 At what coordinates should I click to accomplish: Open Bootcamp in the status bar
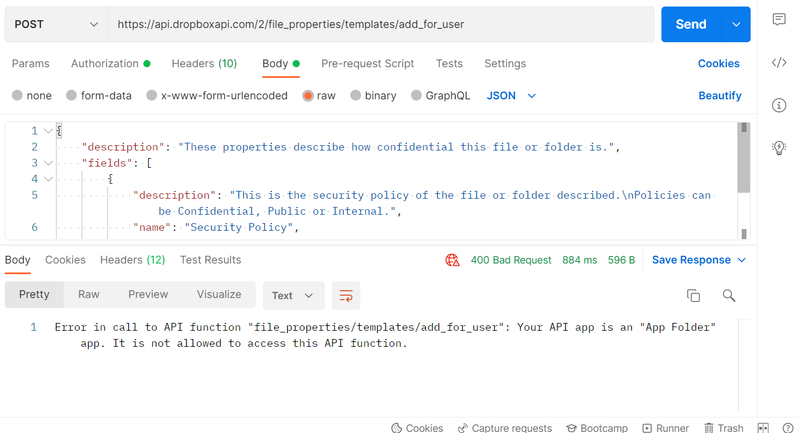tap(597, 428)
